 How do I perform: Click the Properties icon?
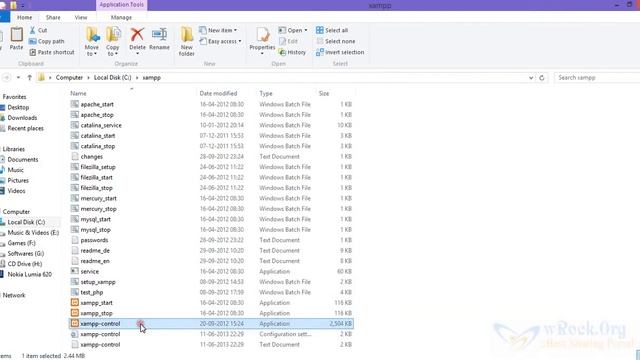tap(262, 35)
